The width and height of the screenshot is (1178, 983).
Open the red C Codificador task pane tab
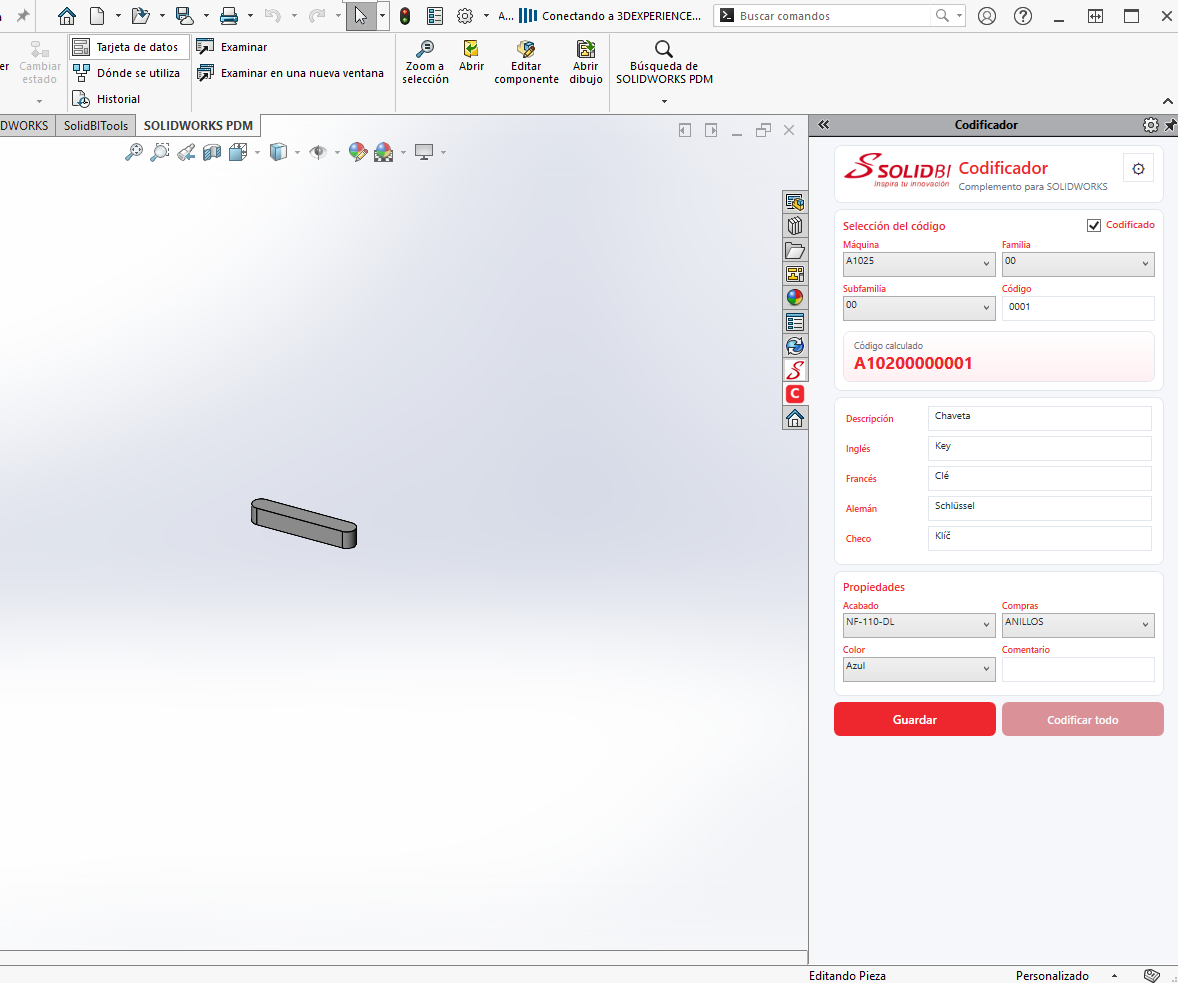tap(795, 394)
